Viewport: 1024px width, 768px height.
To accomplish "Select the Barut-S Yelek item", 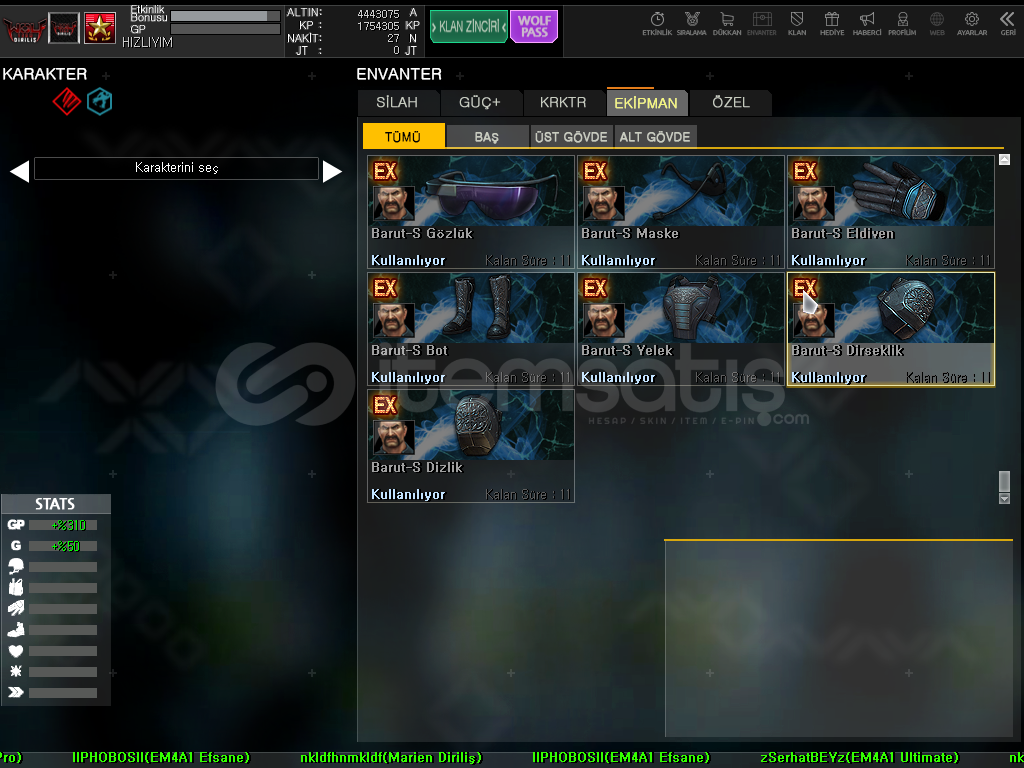I will tap(680, 328).
